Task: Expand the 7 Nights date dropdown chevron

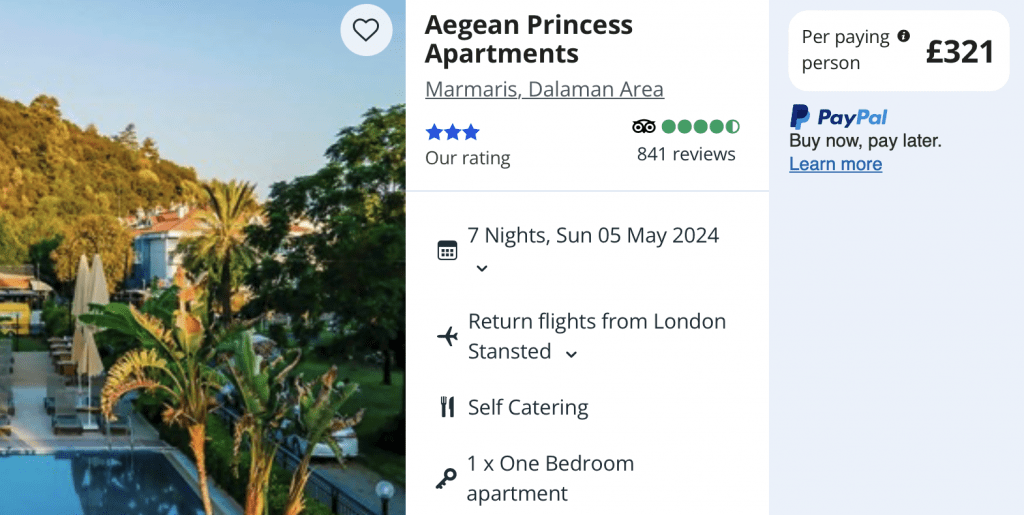Action: pos(481,268)
